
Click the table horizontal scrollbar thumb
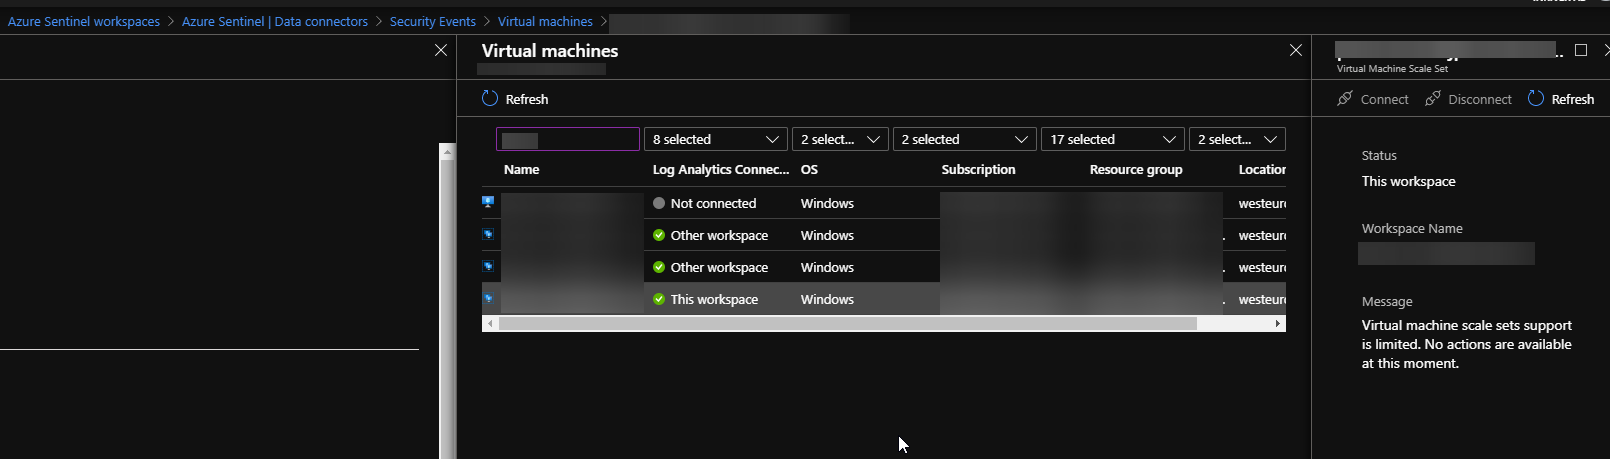pyautogui.click(x=847, y=323)
